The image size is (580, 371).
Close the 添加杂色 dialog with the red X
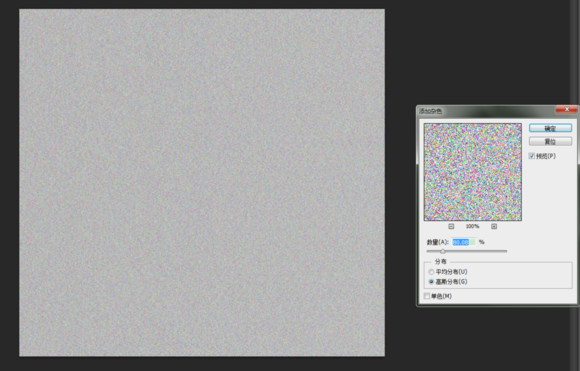click(566, 109)
